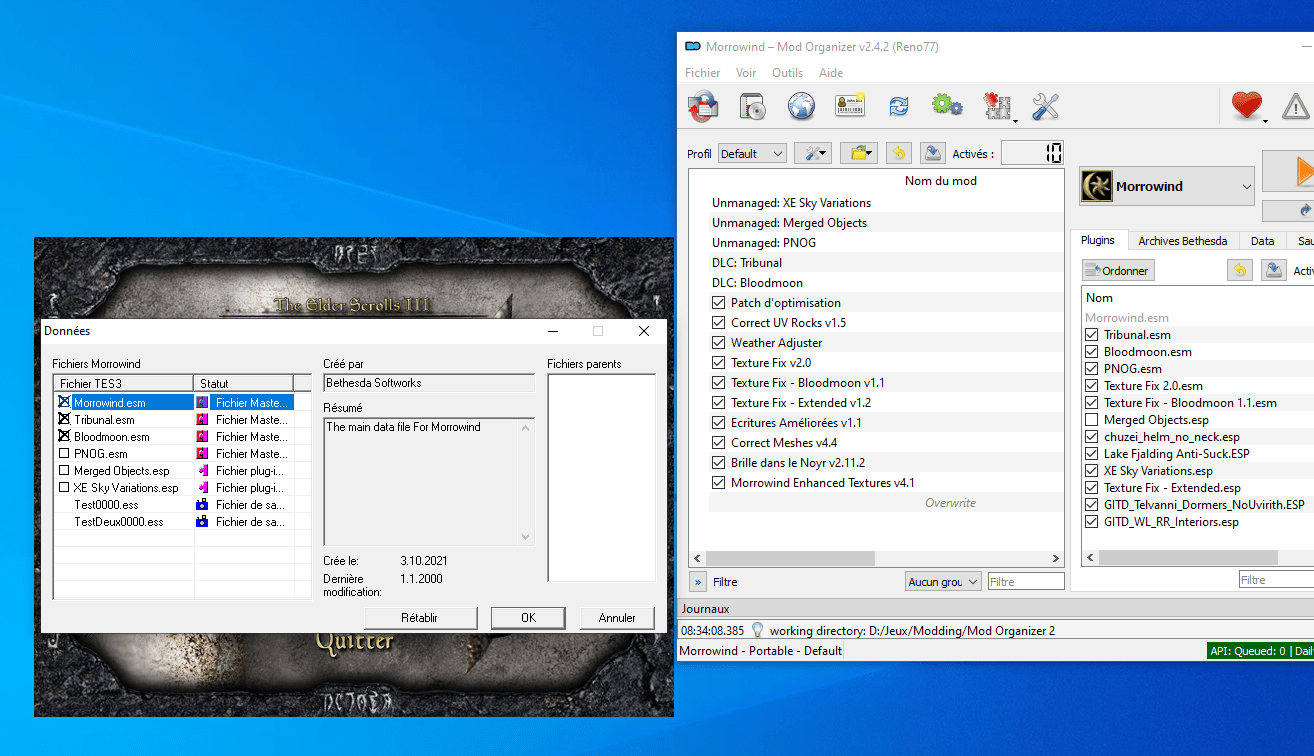Enable Merged Objects.esp in Mod Organizer plugins list
The image size is (1314, 756).
1091,420
